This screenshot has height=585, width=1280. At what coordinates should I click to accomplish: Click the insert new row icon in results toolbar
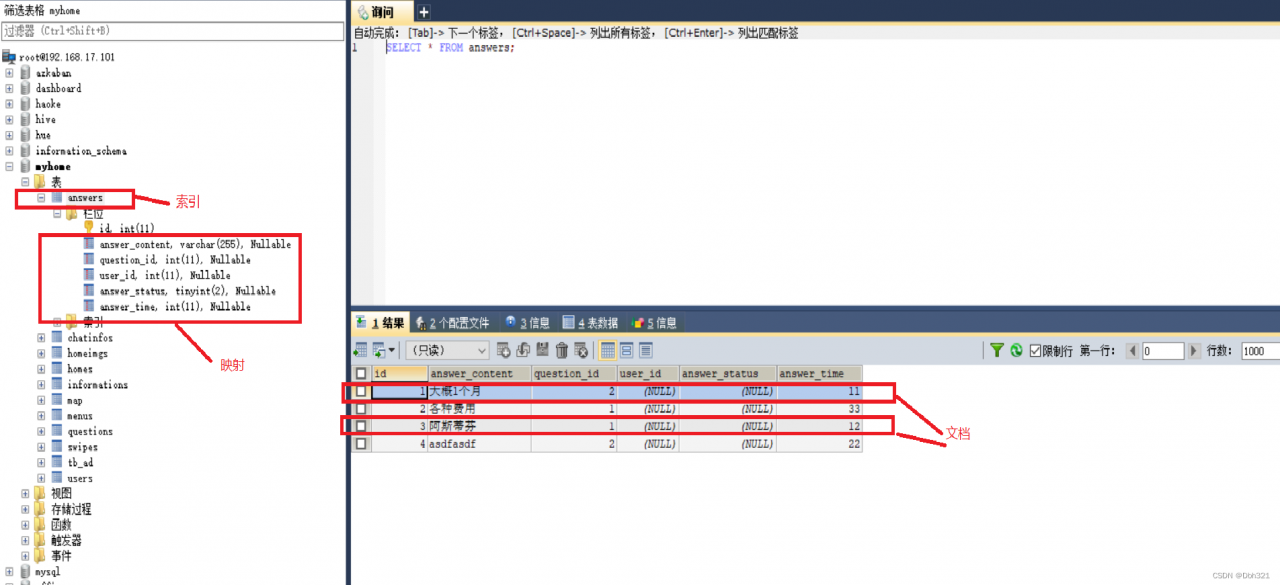(504, 350)
